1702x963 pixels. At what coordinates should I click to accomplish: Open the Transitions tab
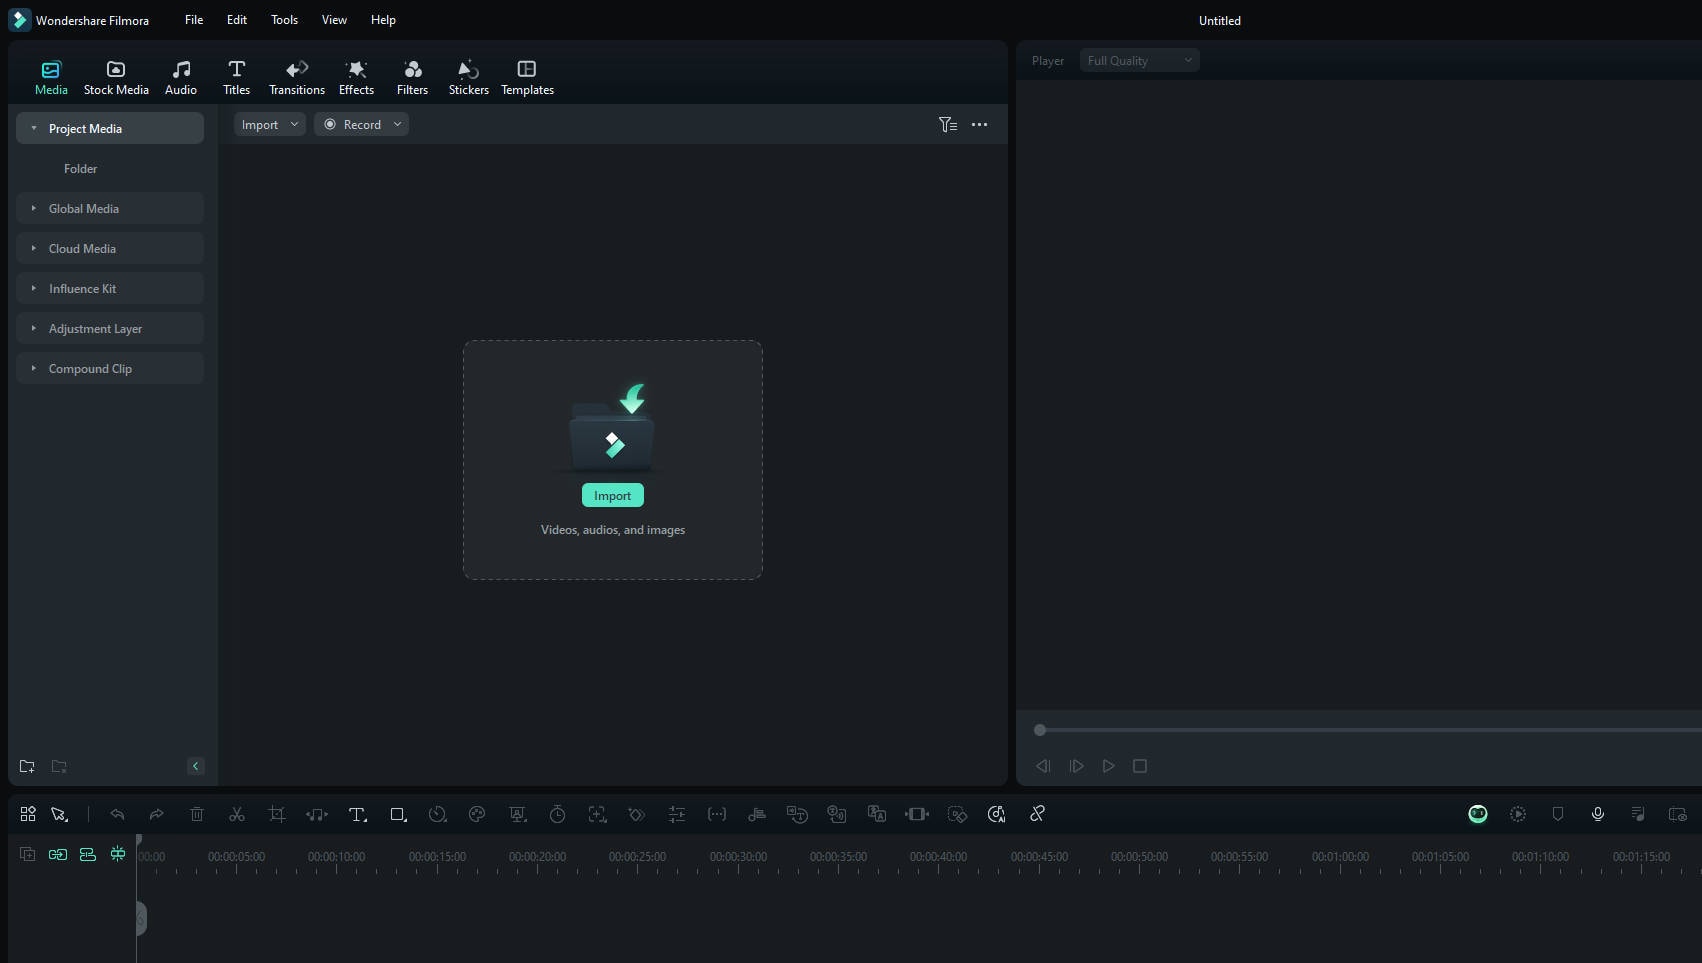(297, 77)
